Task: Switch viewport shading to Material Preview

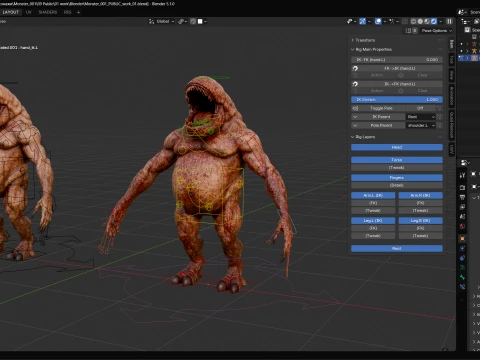Action: tap(427, 21)
